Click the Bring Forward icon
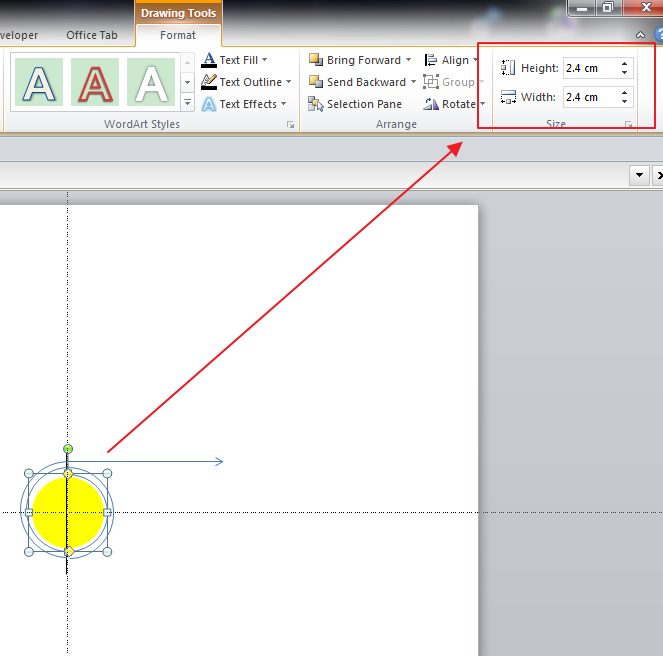The height and width of the screenshot is (656, 663). (316, 60)
